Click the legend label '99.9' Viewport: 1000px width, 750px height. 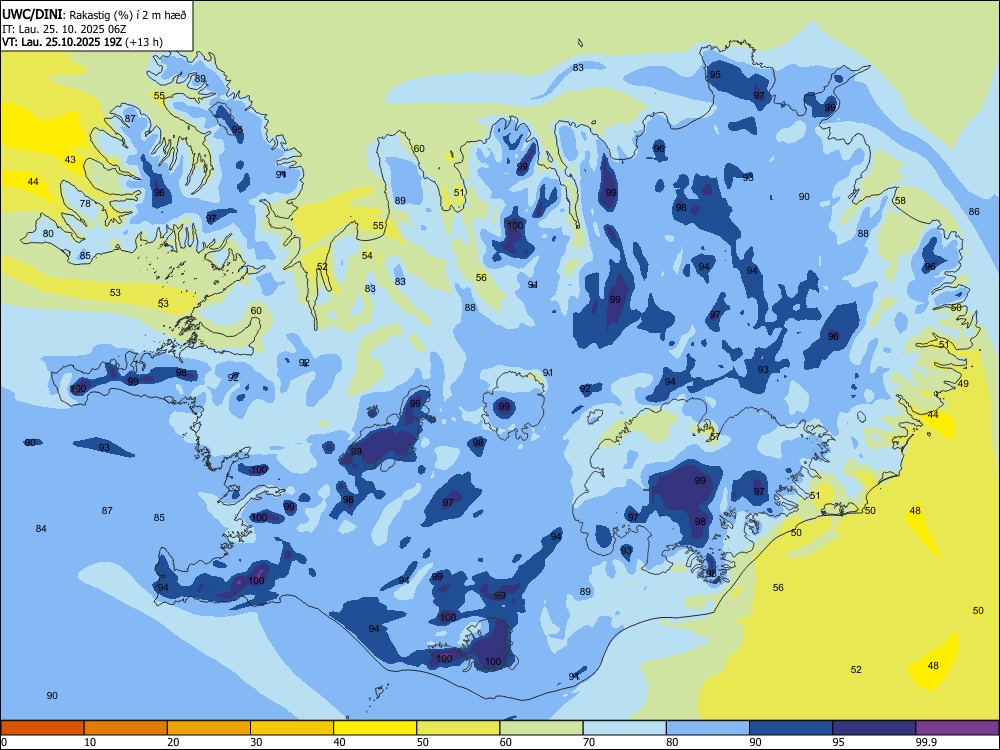coord(926,742)
